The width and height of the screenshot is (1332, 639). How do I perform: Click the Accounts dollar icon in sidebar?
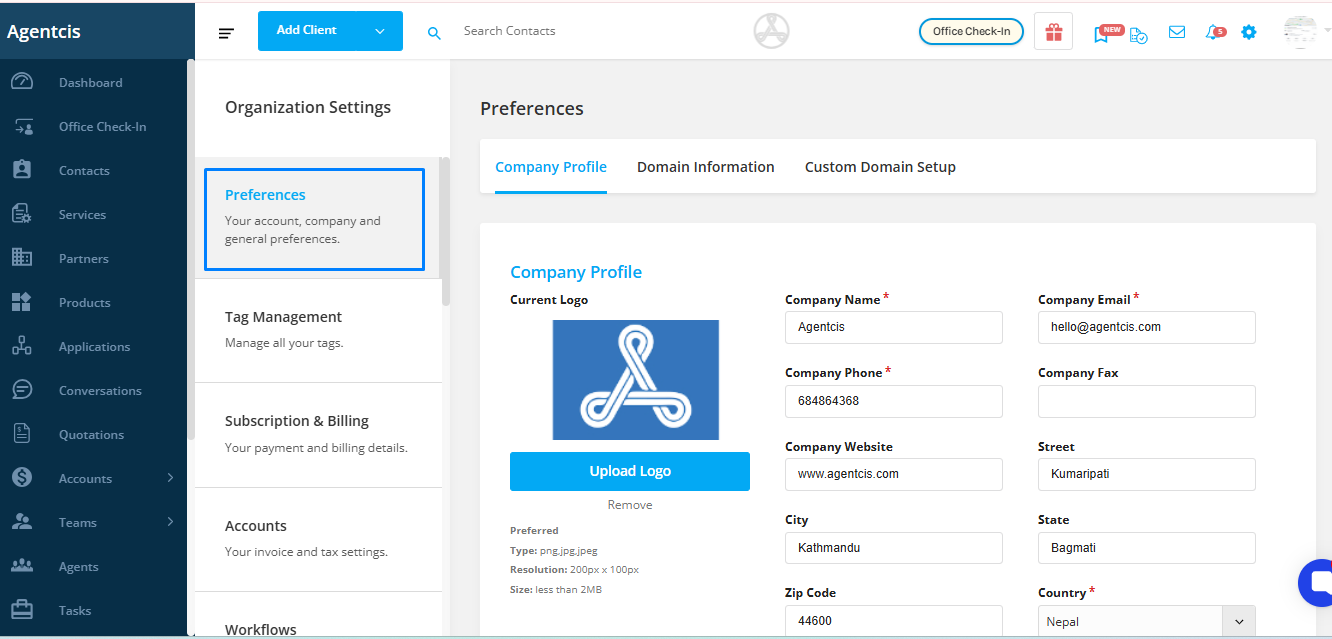coord(22,478)
